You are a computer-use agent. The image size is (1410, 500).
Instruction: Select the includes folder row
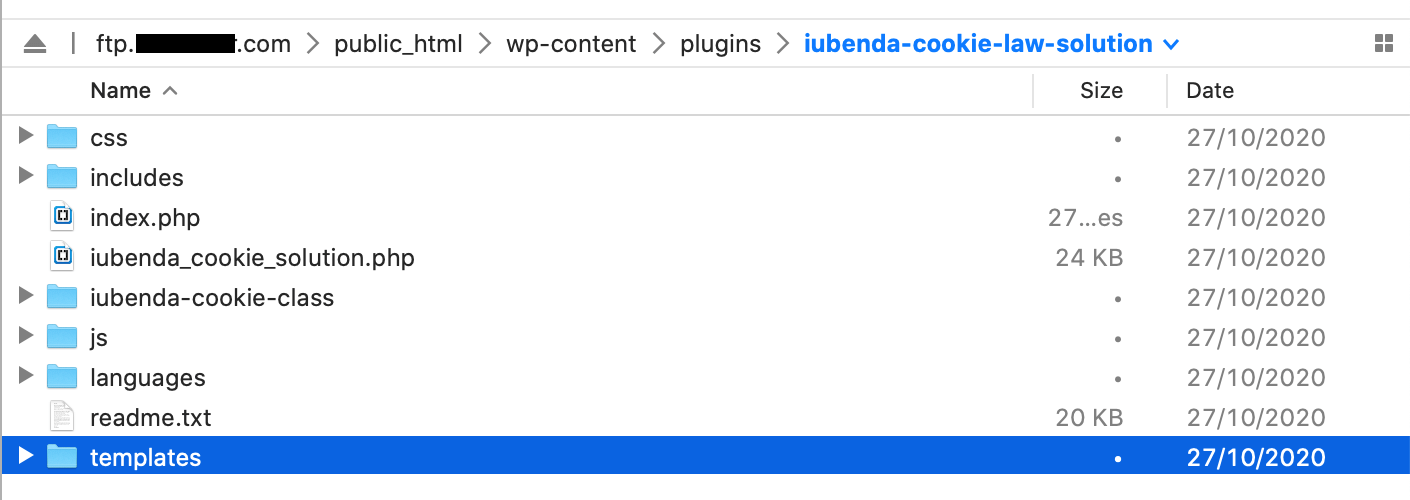click(x=137, y=178)
